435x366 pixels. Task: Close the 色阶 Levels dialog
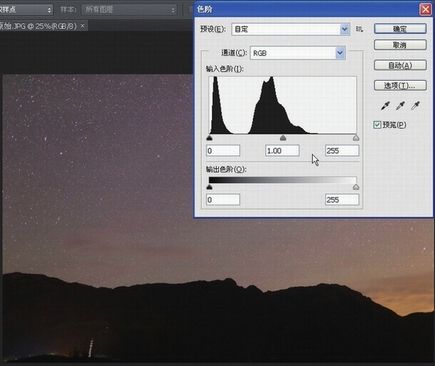tap(425, 9)
